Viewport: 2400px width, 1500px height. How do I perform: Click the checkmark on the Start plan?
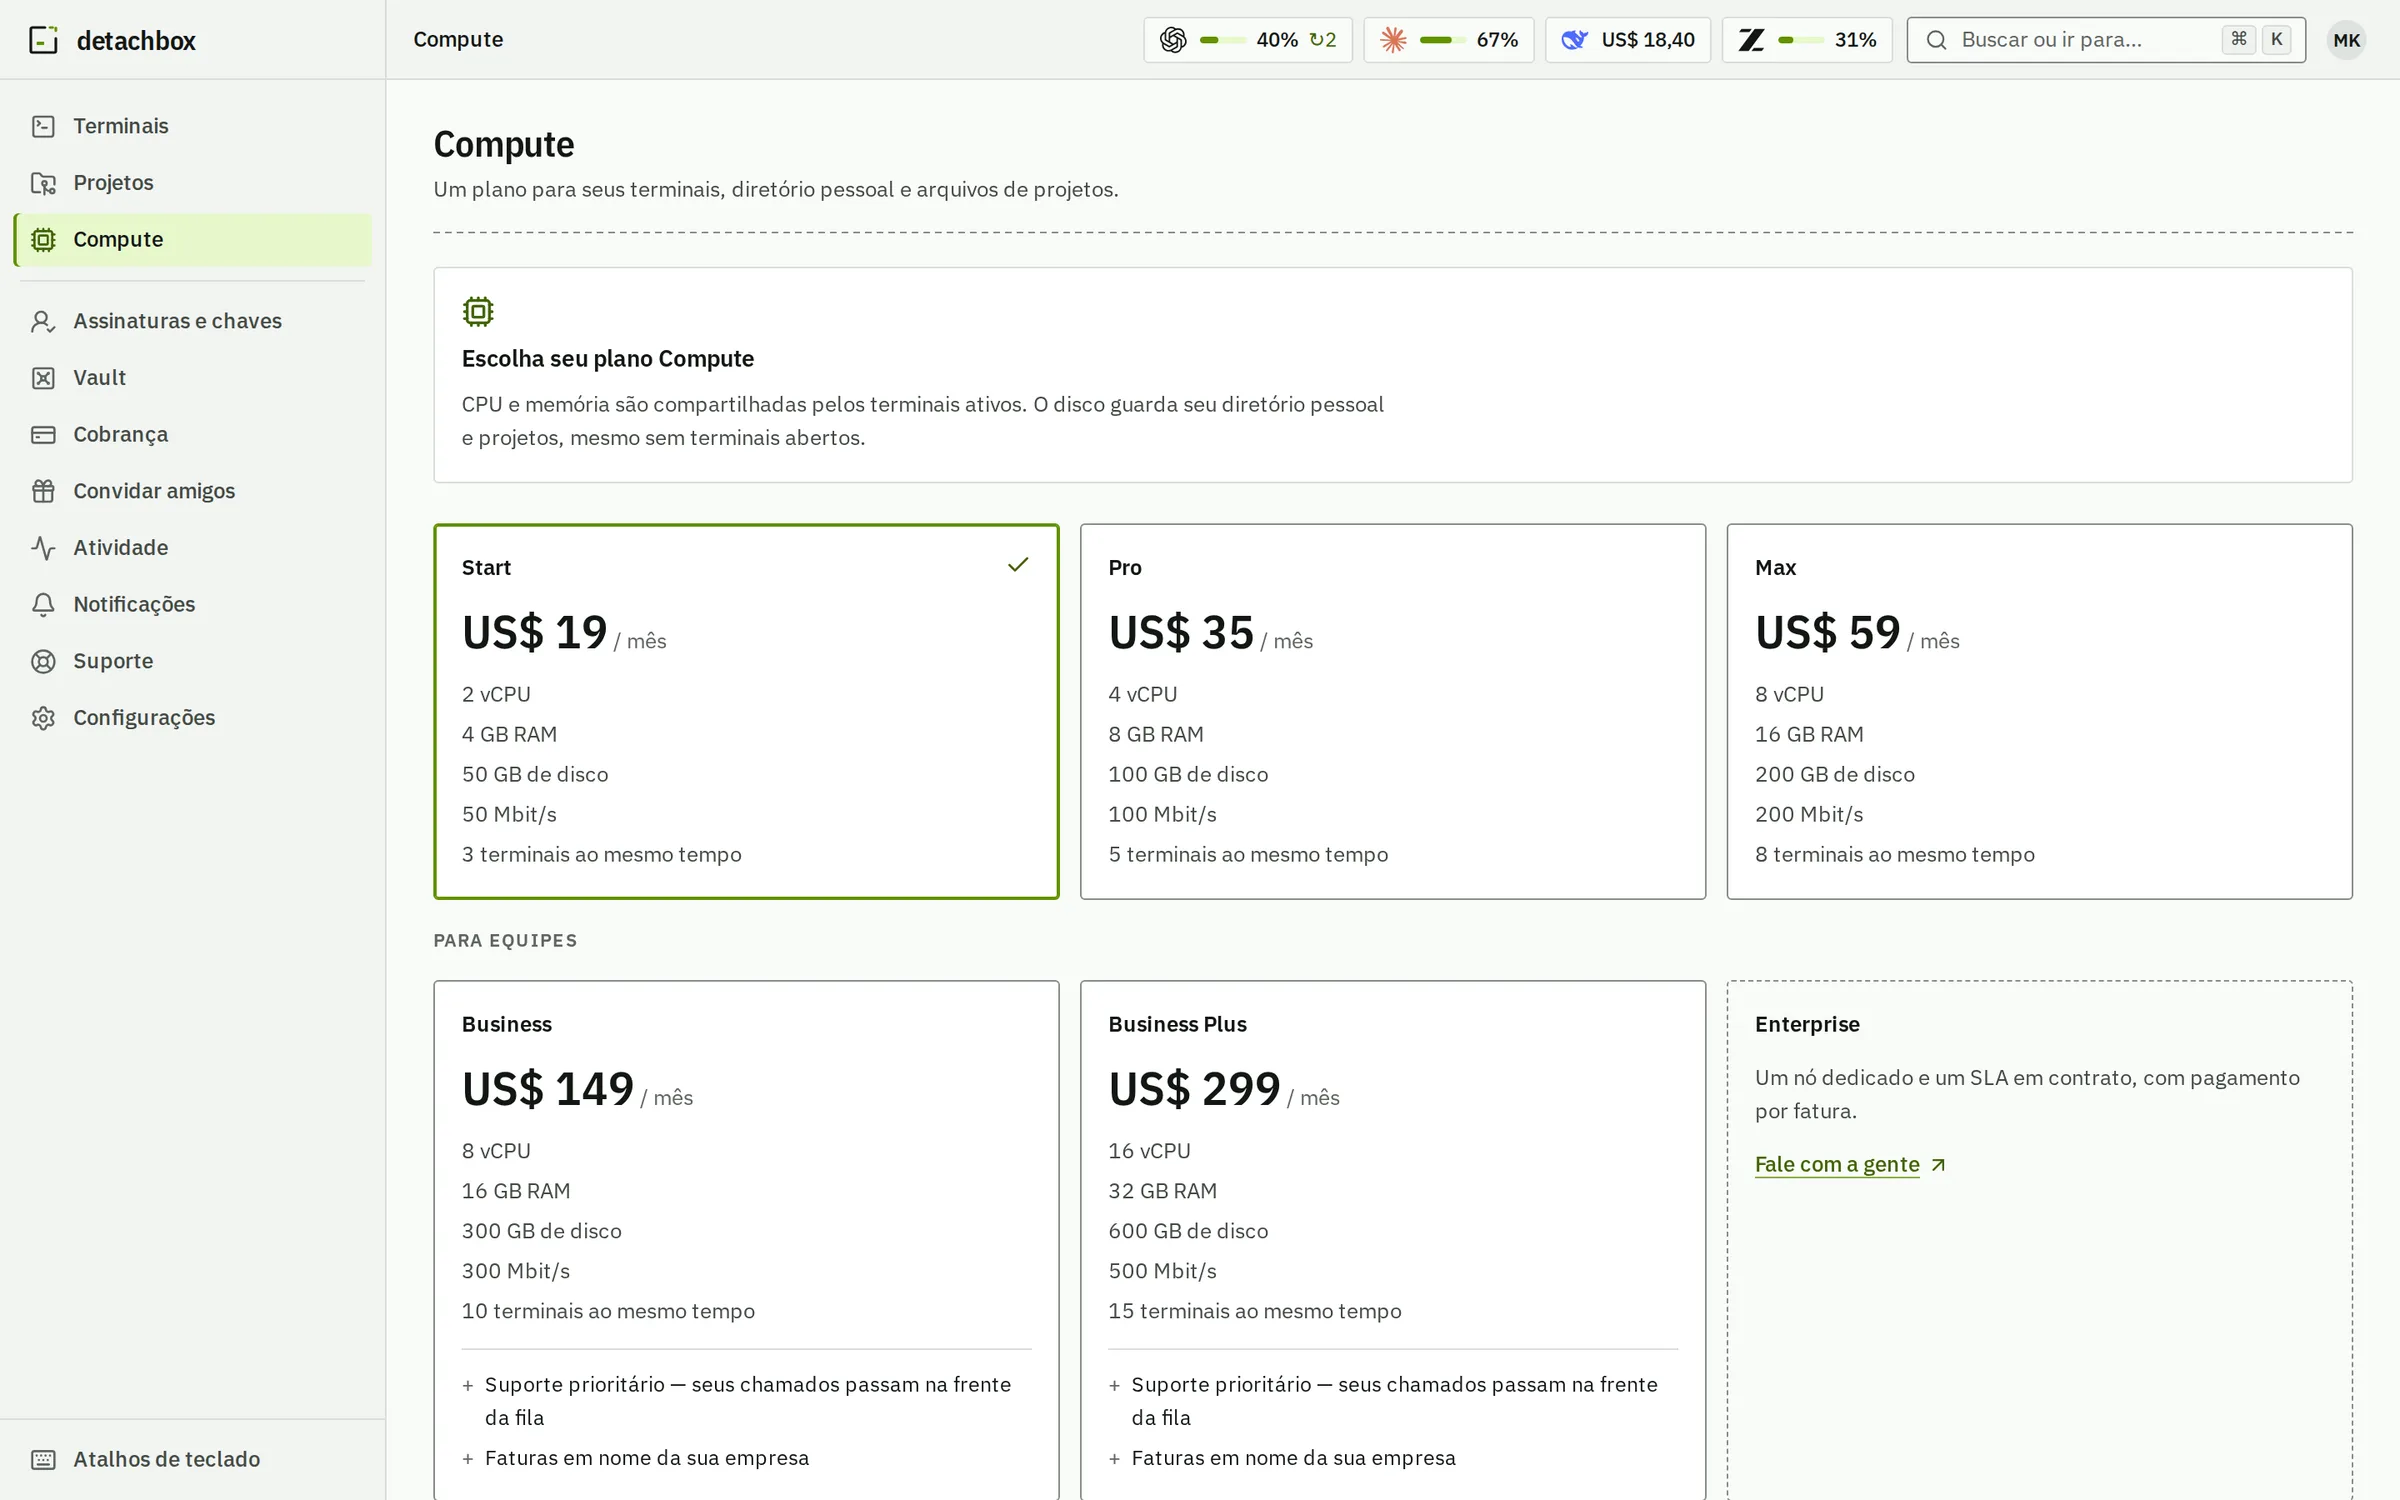click(x=1018, y=565)
